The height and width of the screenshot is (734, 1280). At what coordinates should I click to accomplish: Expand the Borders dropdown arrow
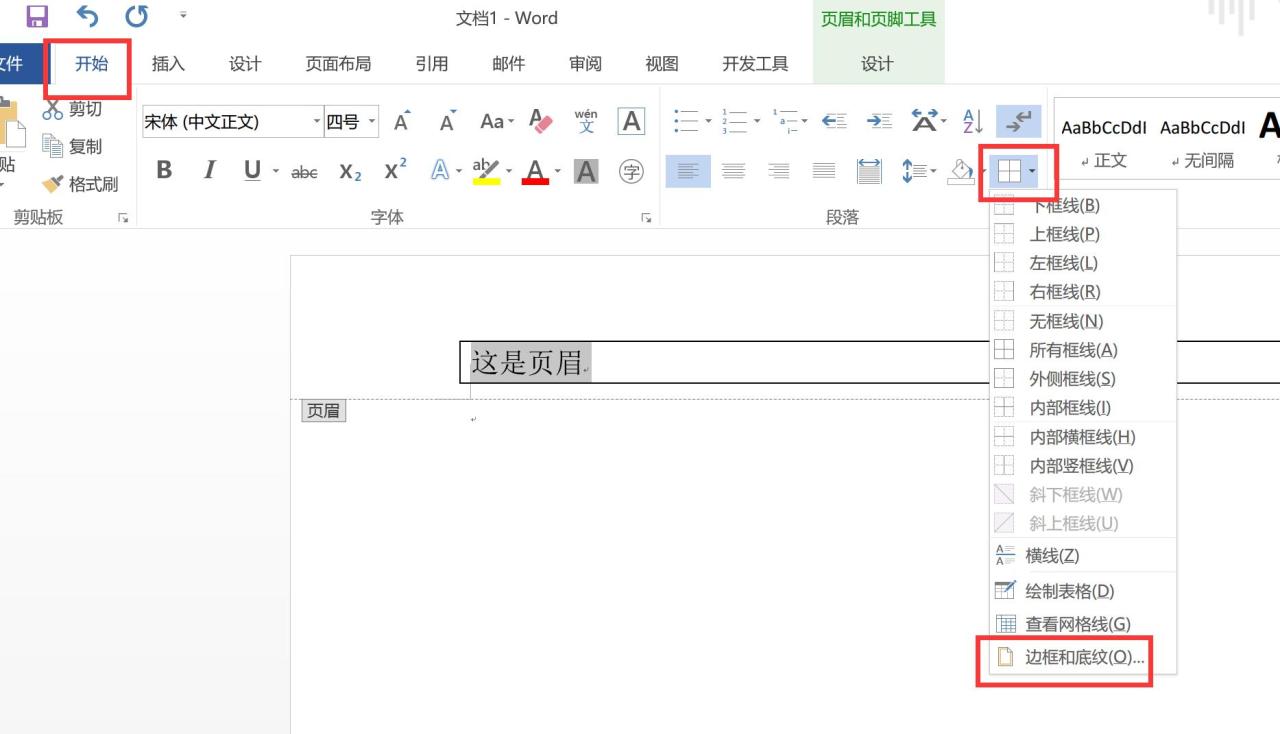[1031, 171]
